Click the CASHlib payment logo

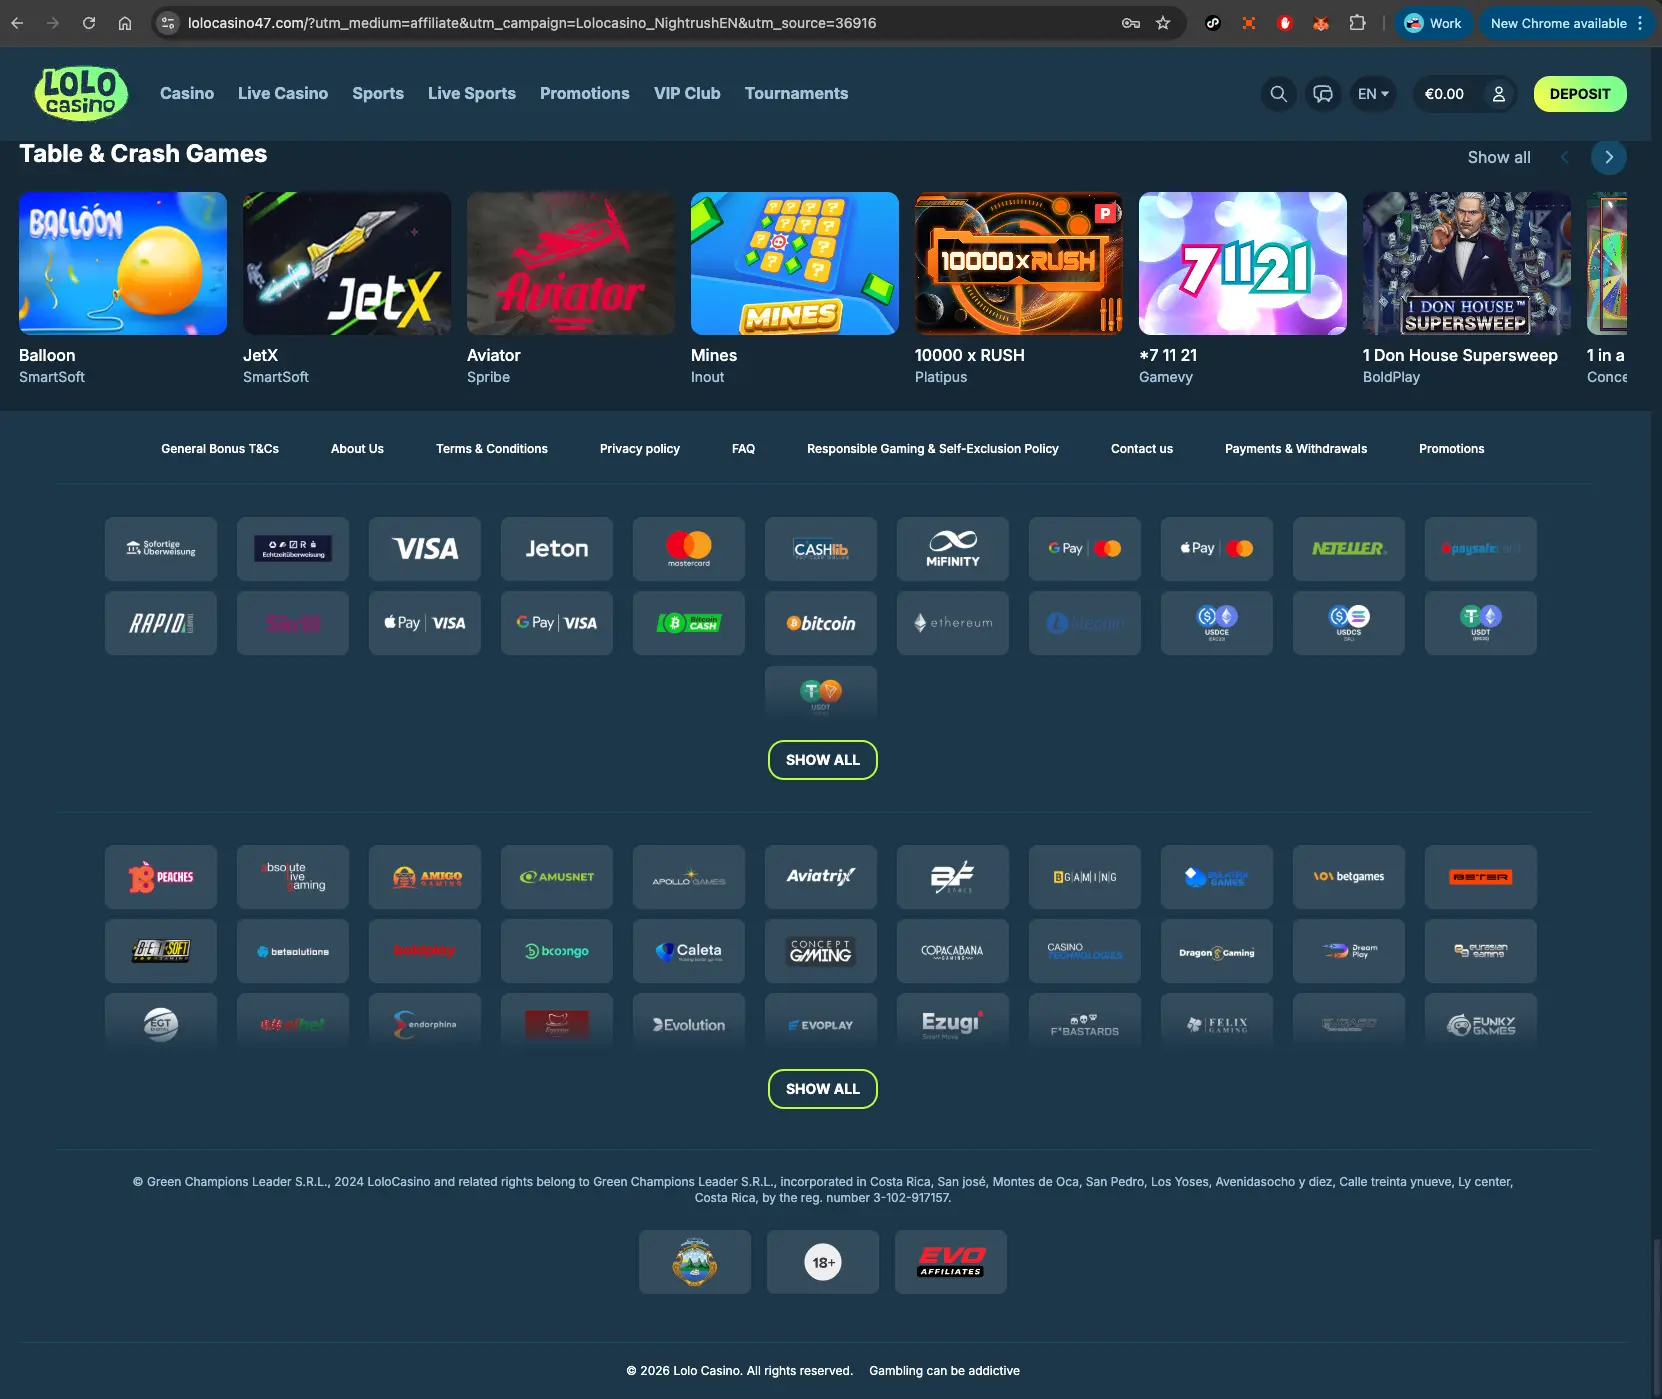coord(821,549)
